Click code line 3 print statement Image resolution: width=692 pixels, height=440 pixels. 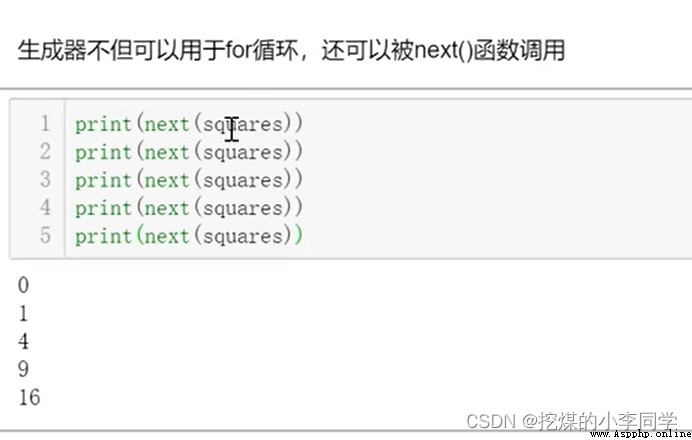(189, 180)
